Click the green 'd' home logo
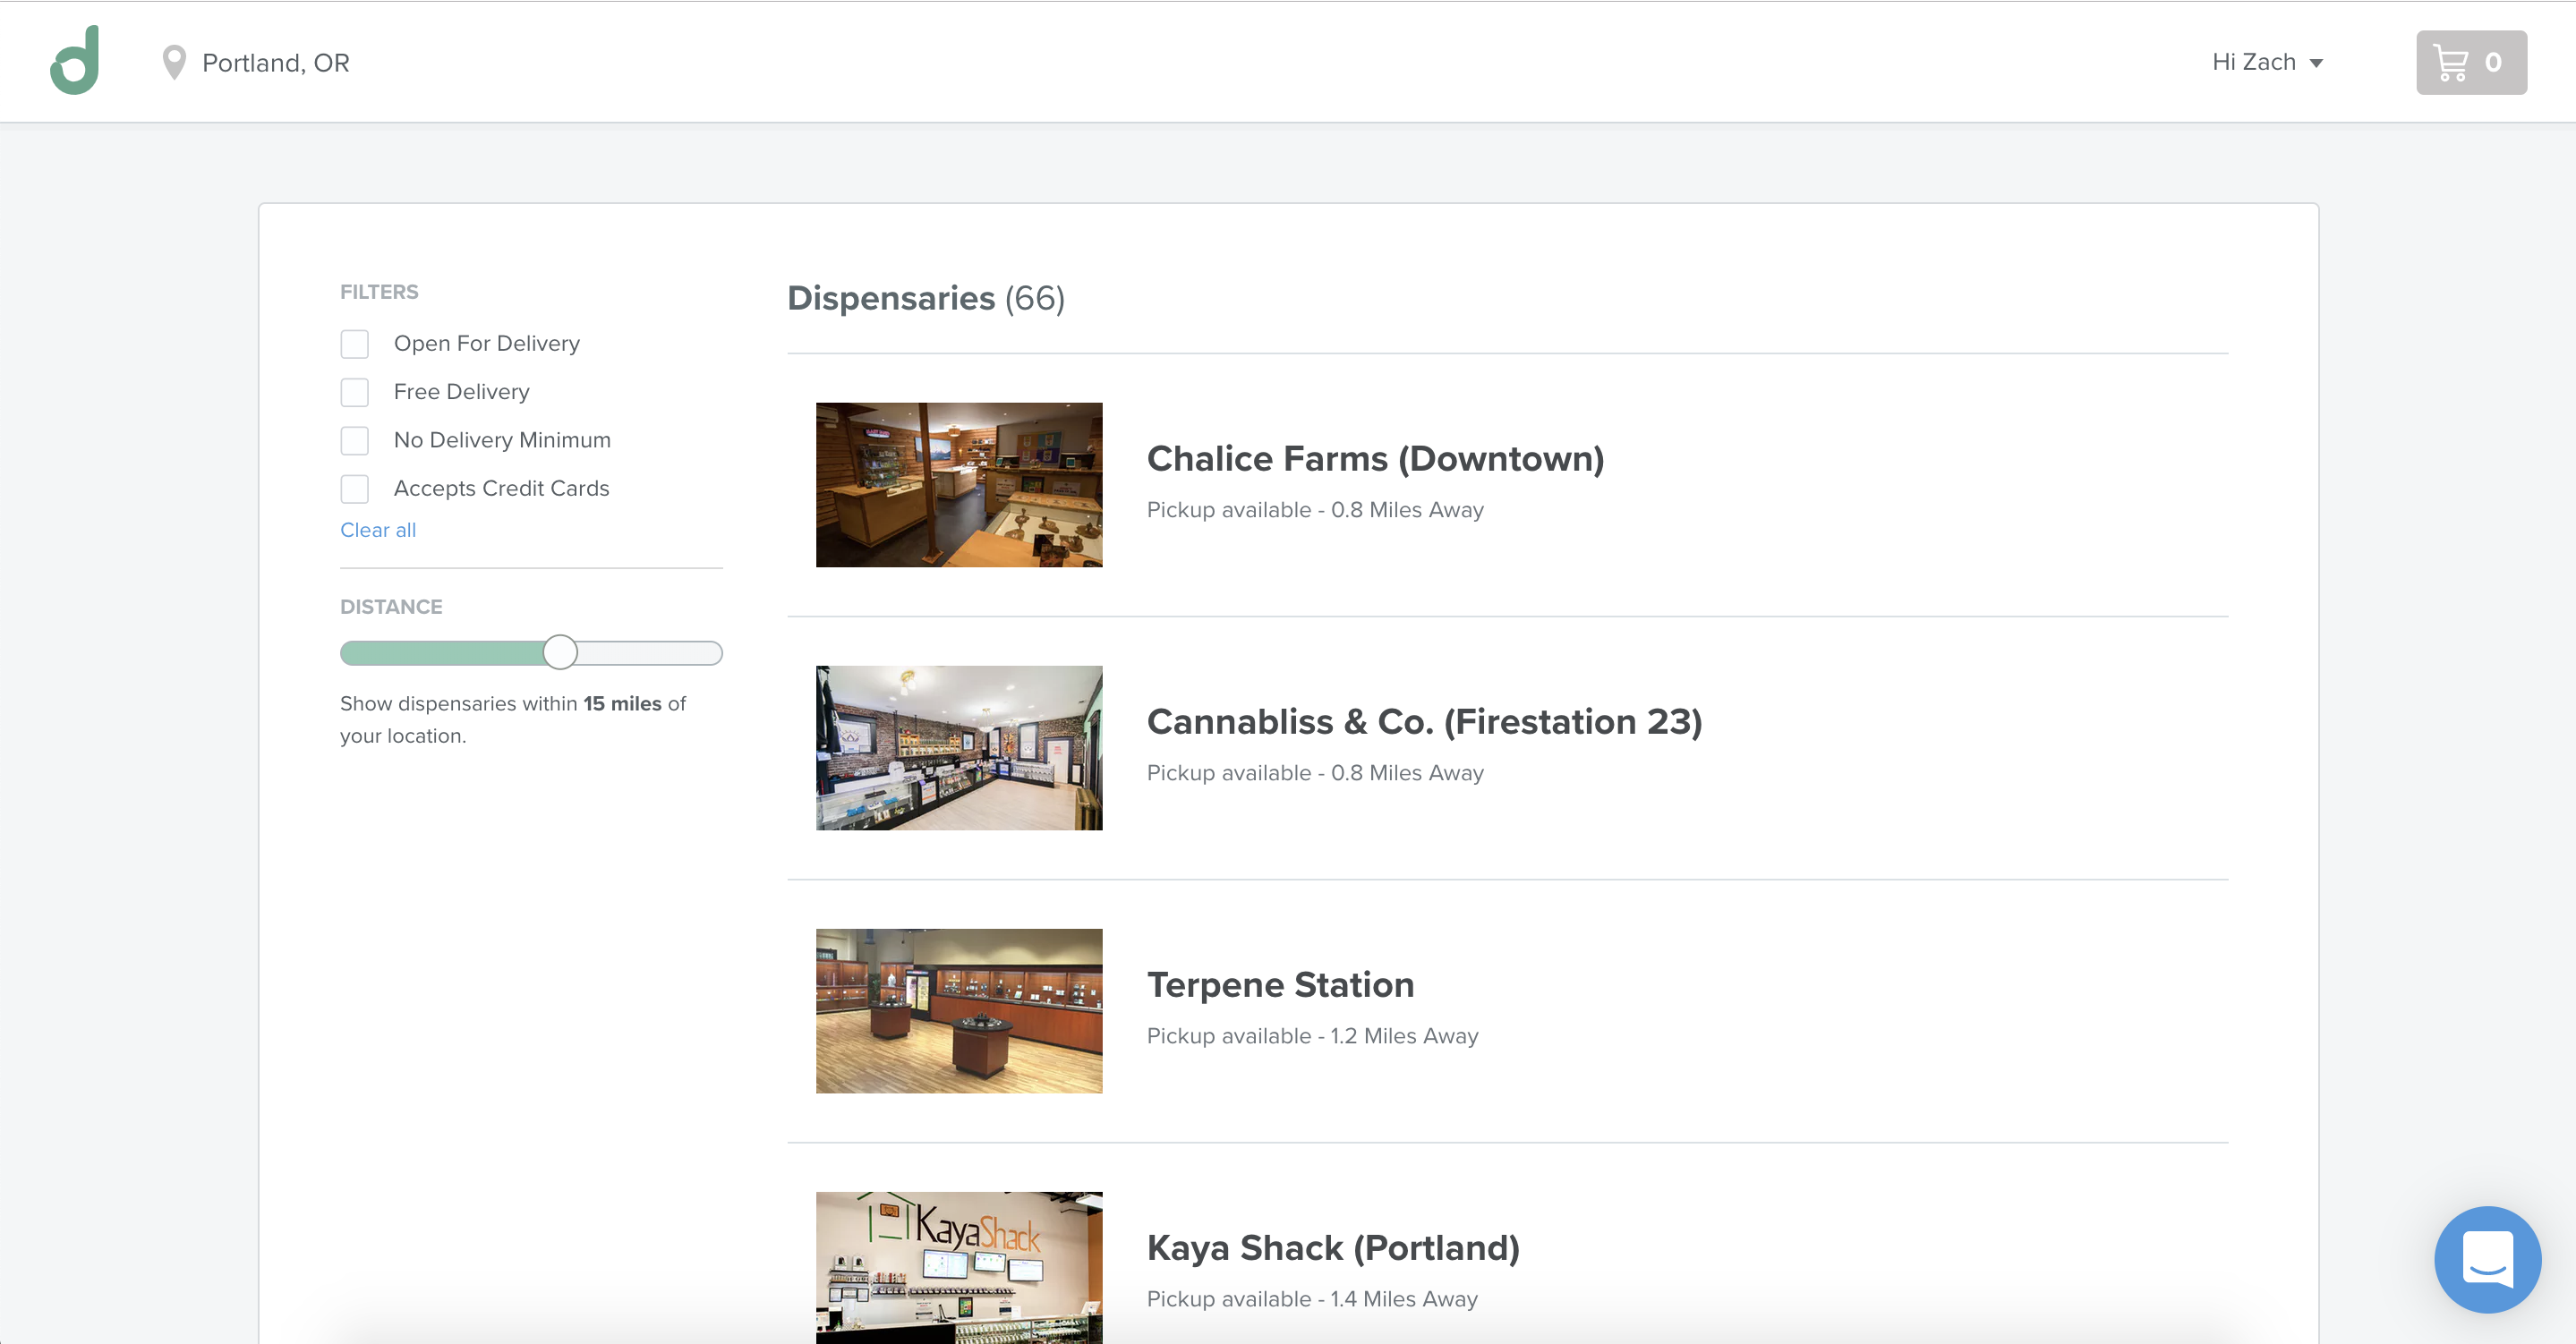 (x=75, y=61)
